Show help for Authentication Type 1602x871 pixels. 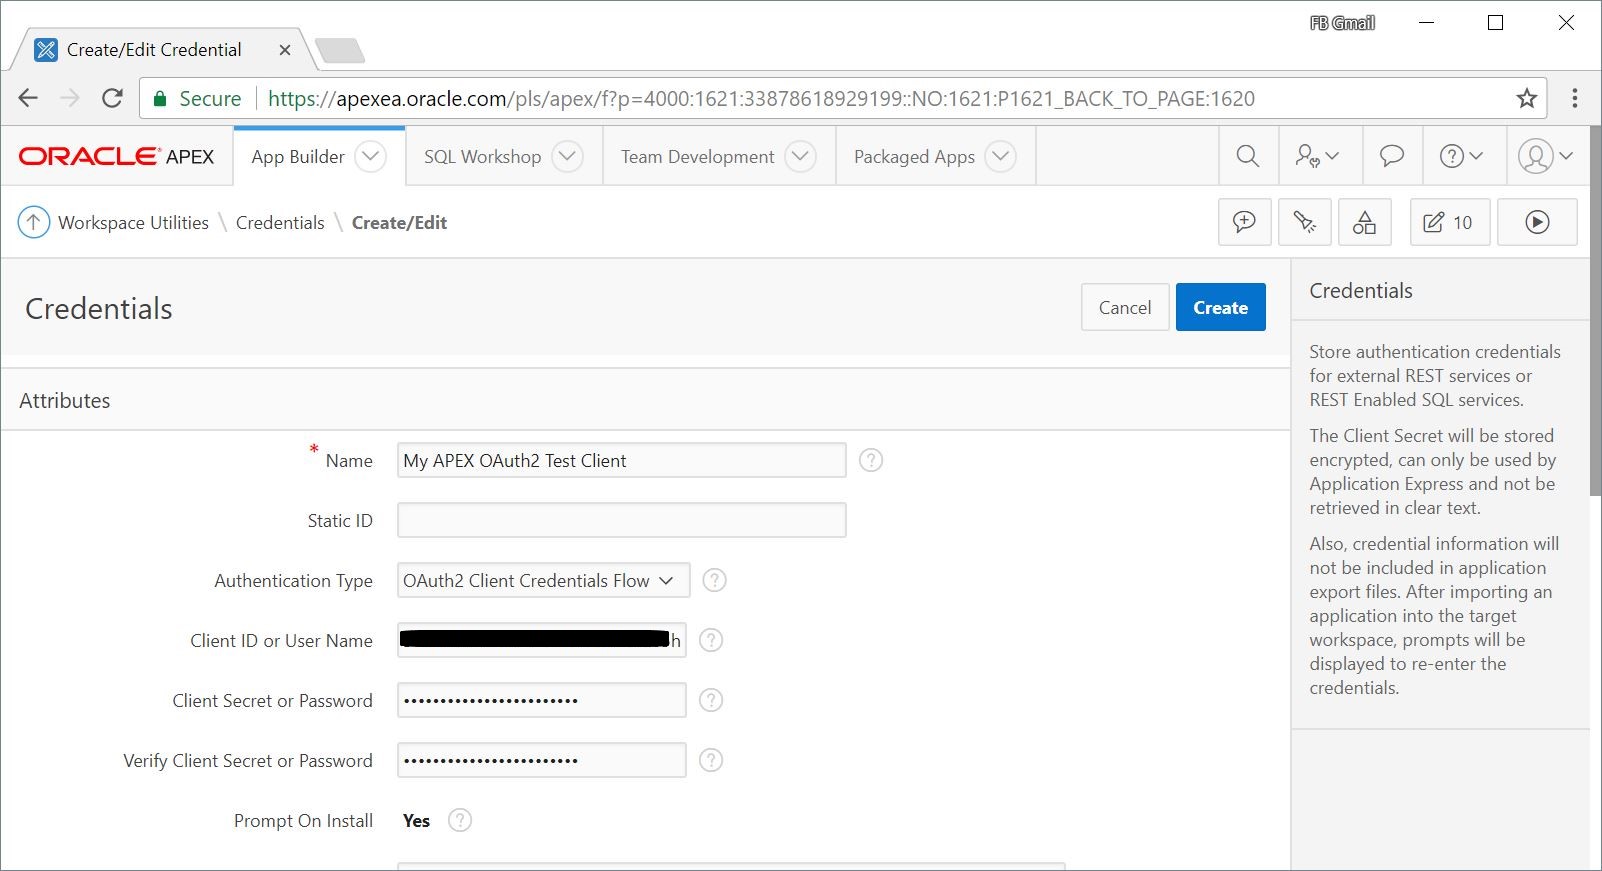tap(714, 580)
